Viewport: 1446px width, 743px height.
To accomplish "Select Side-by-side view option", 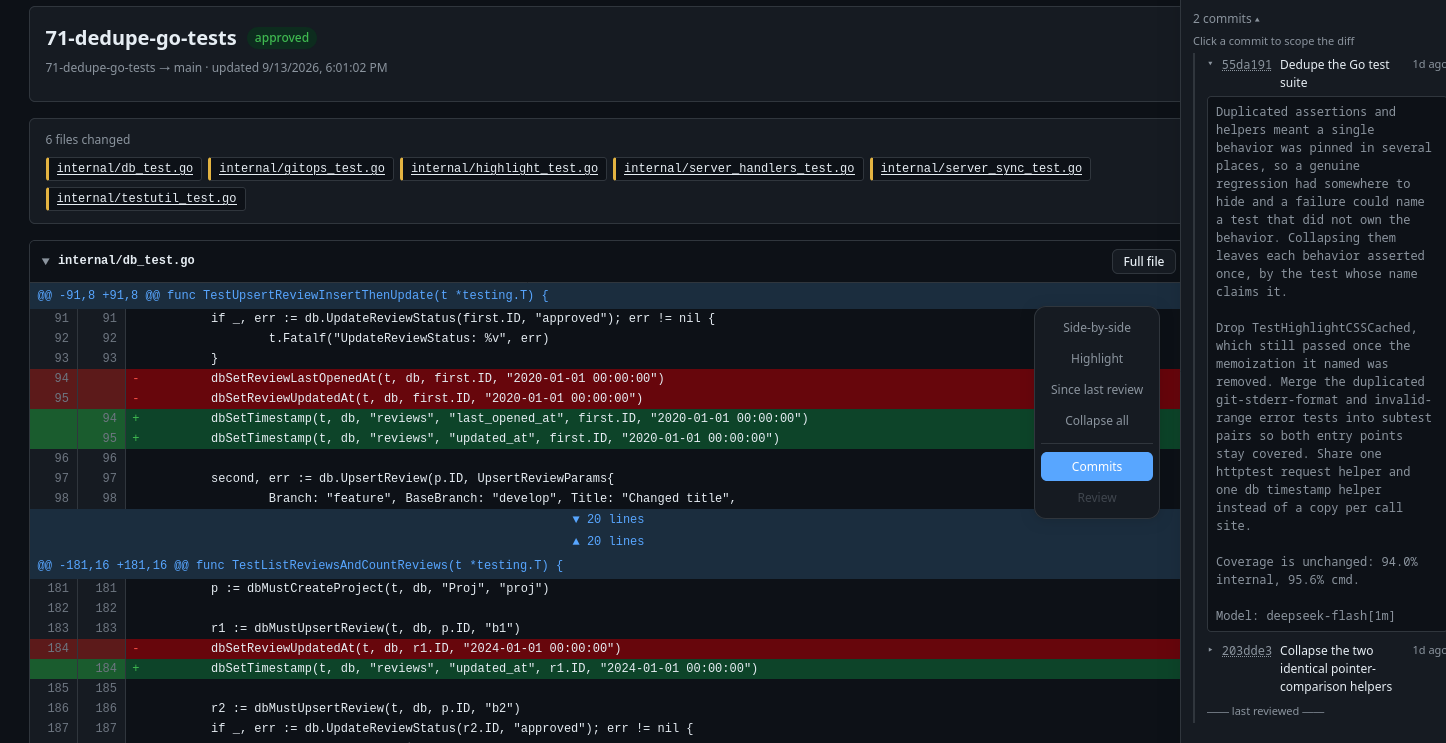I will pos(1097,328).
